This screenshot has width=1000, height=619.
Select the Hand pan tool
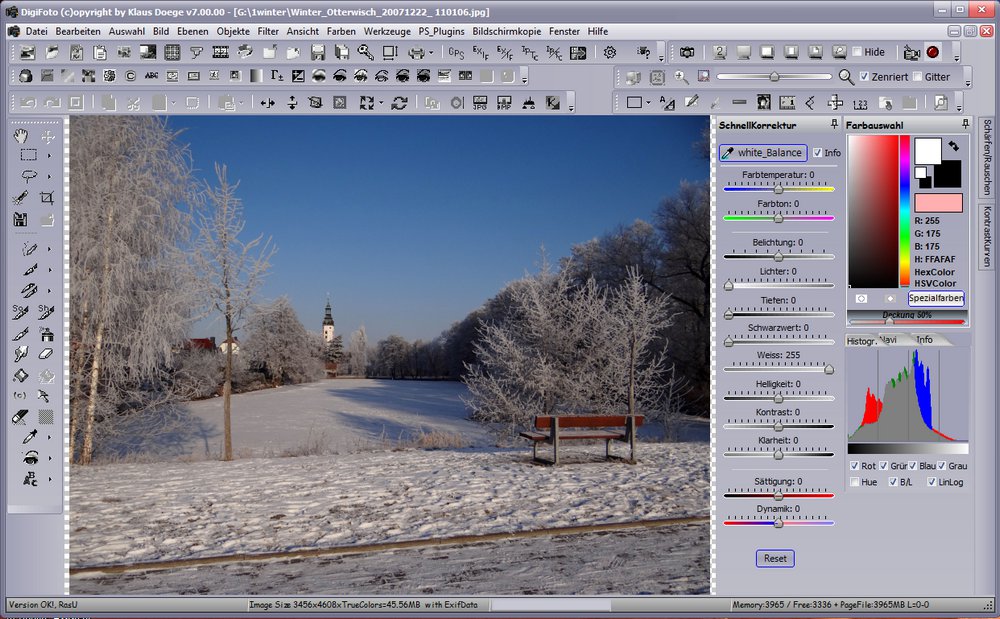point(21,136)
